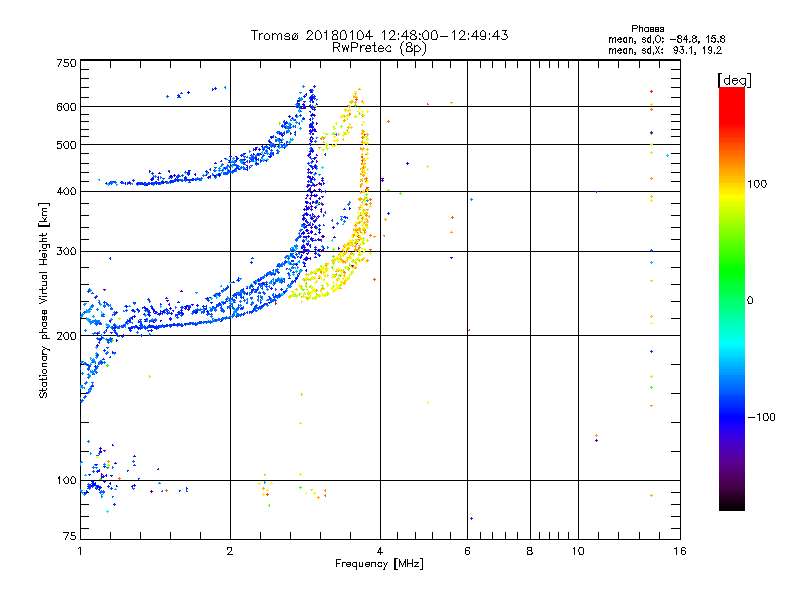Viewport: 800px width, 600px height.
Task: Click the black bottom of the phase colorbar
Action: (x=732, y=503)
